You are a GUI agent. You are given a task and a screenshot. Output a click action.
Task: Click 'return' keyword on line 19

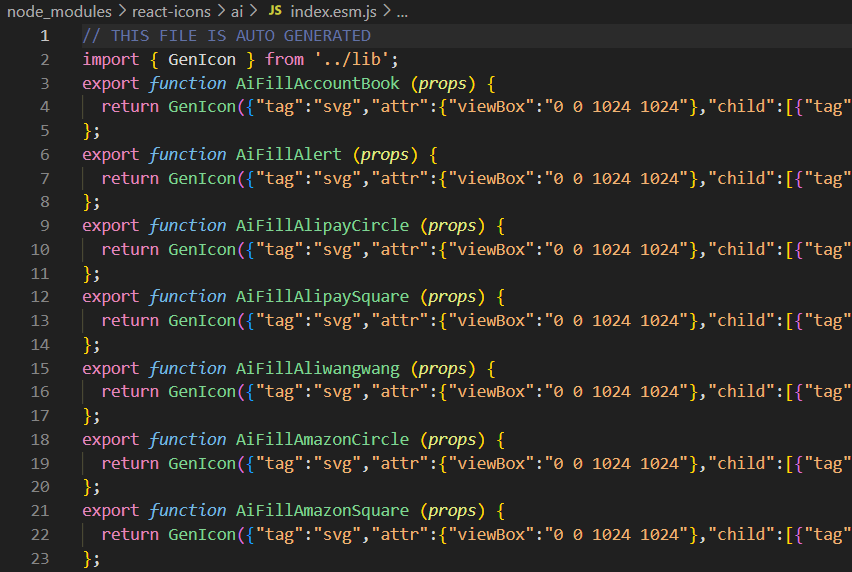[x=130, y=463]
